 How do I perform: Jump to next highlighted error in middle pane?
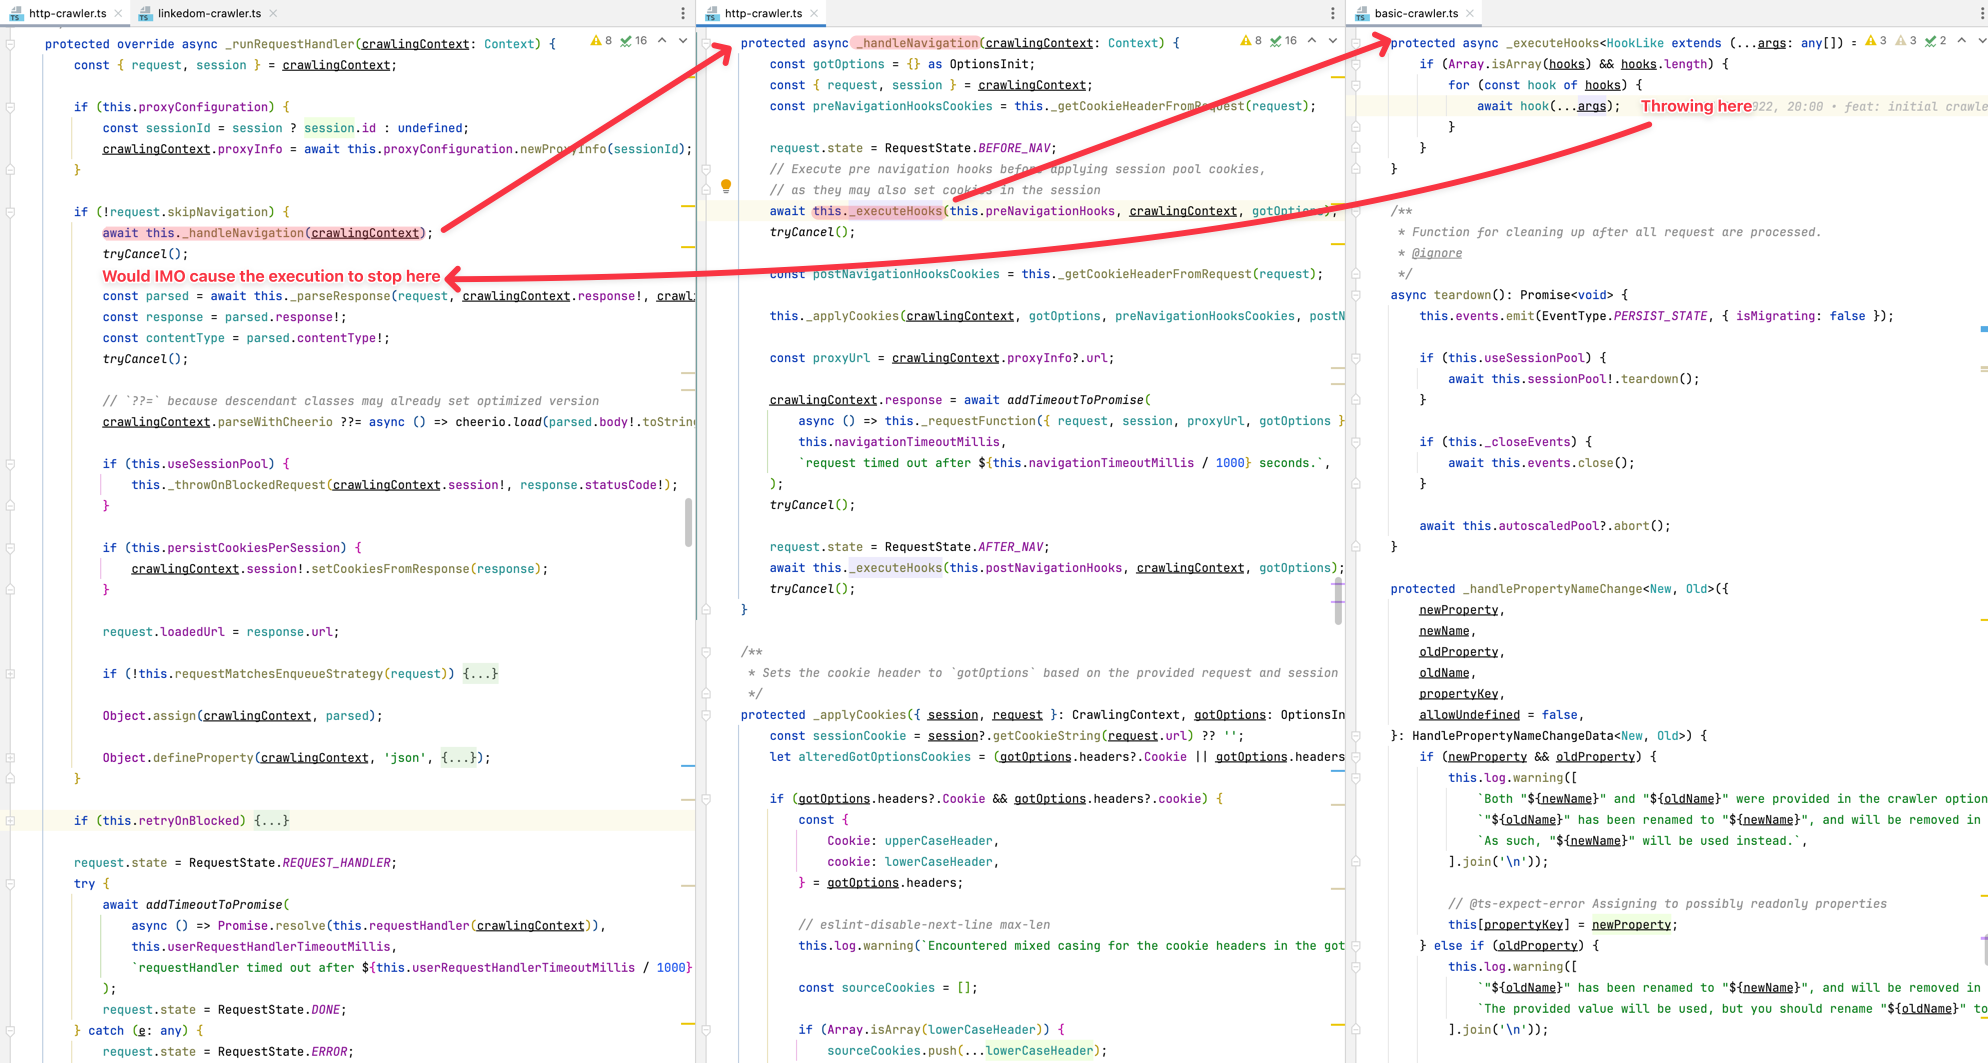pyautogui.click(x=1333, y=41)
